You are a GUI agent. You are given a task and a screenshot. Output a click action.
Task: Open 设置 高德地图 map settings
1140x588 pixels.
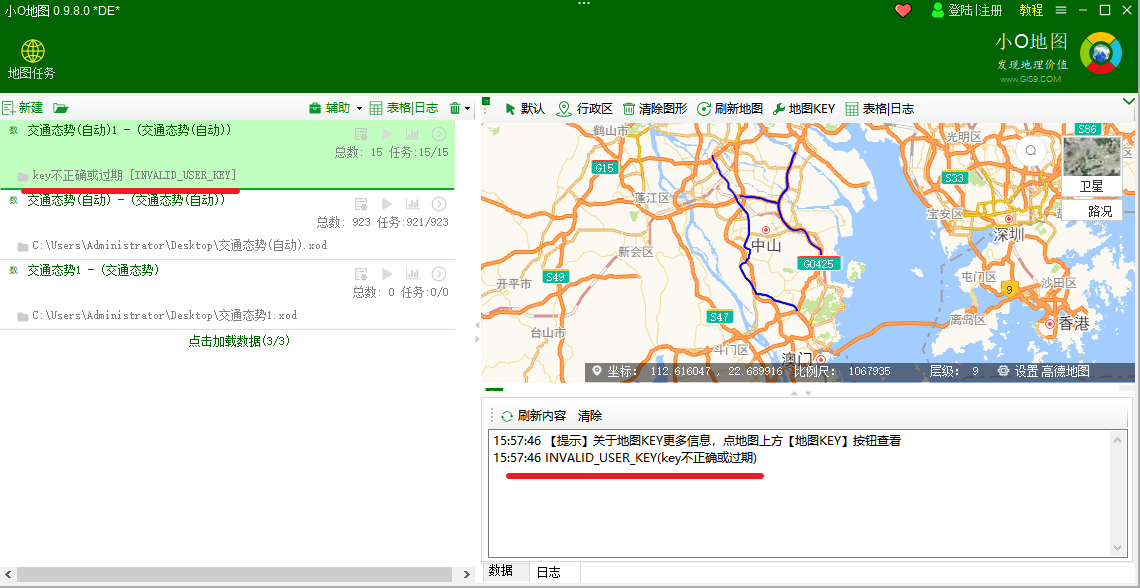pyautogui.click(x=1043, y=371)
